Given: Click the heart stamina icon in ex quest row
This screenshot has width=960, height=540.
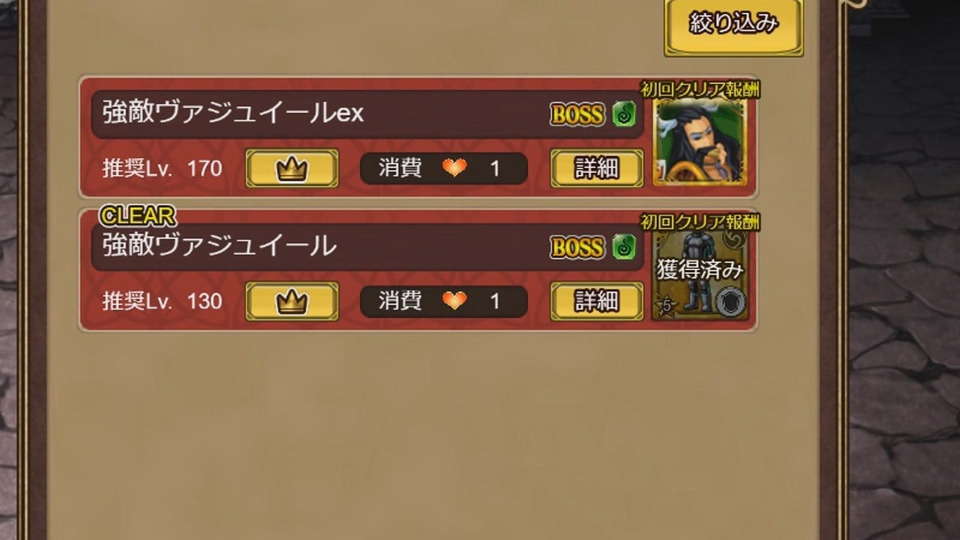Looking at the screenshot, I should click(x=454, y=168).
